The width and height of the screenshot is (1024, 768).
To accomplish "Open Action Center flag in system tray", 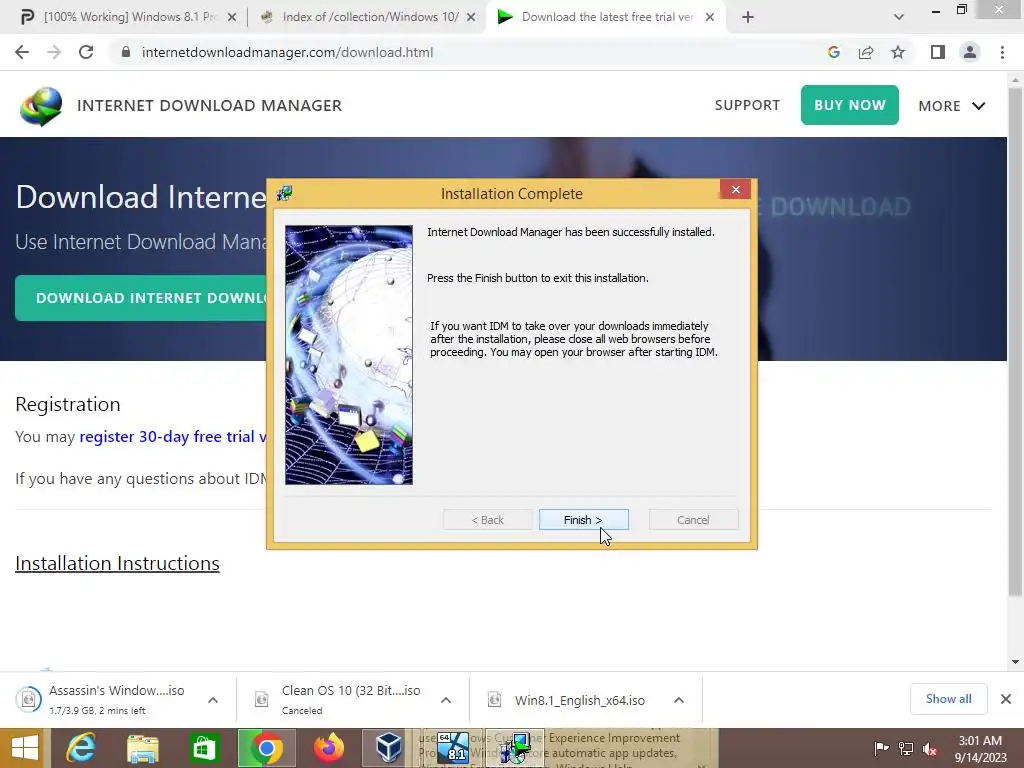I will pyautogui.click(x=881, y=748).
